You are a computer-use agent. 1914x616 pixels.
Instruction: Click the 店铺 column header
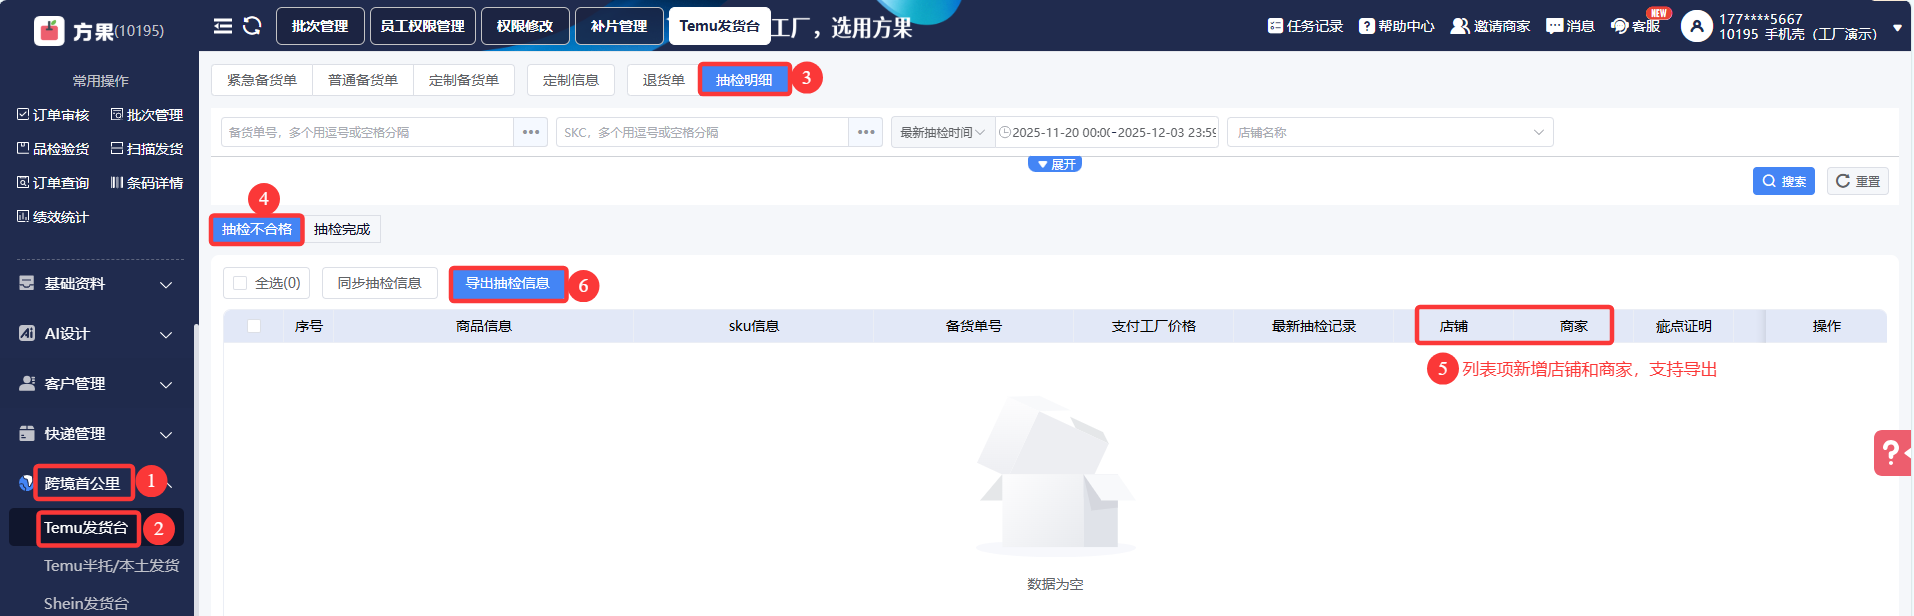tap(1454, 326)
